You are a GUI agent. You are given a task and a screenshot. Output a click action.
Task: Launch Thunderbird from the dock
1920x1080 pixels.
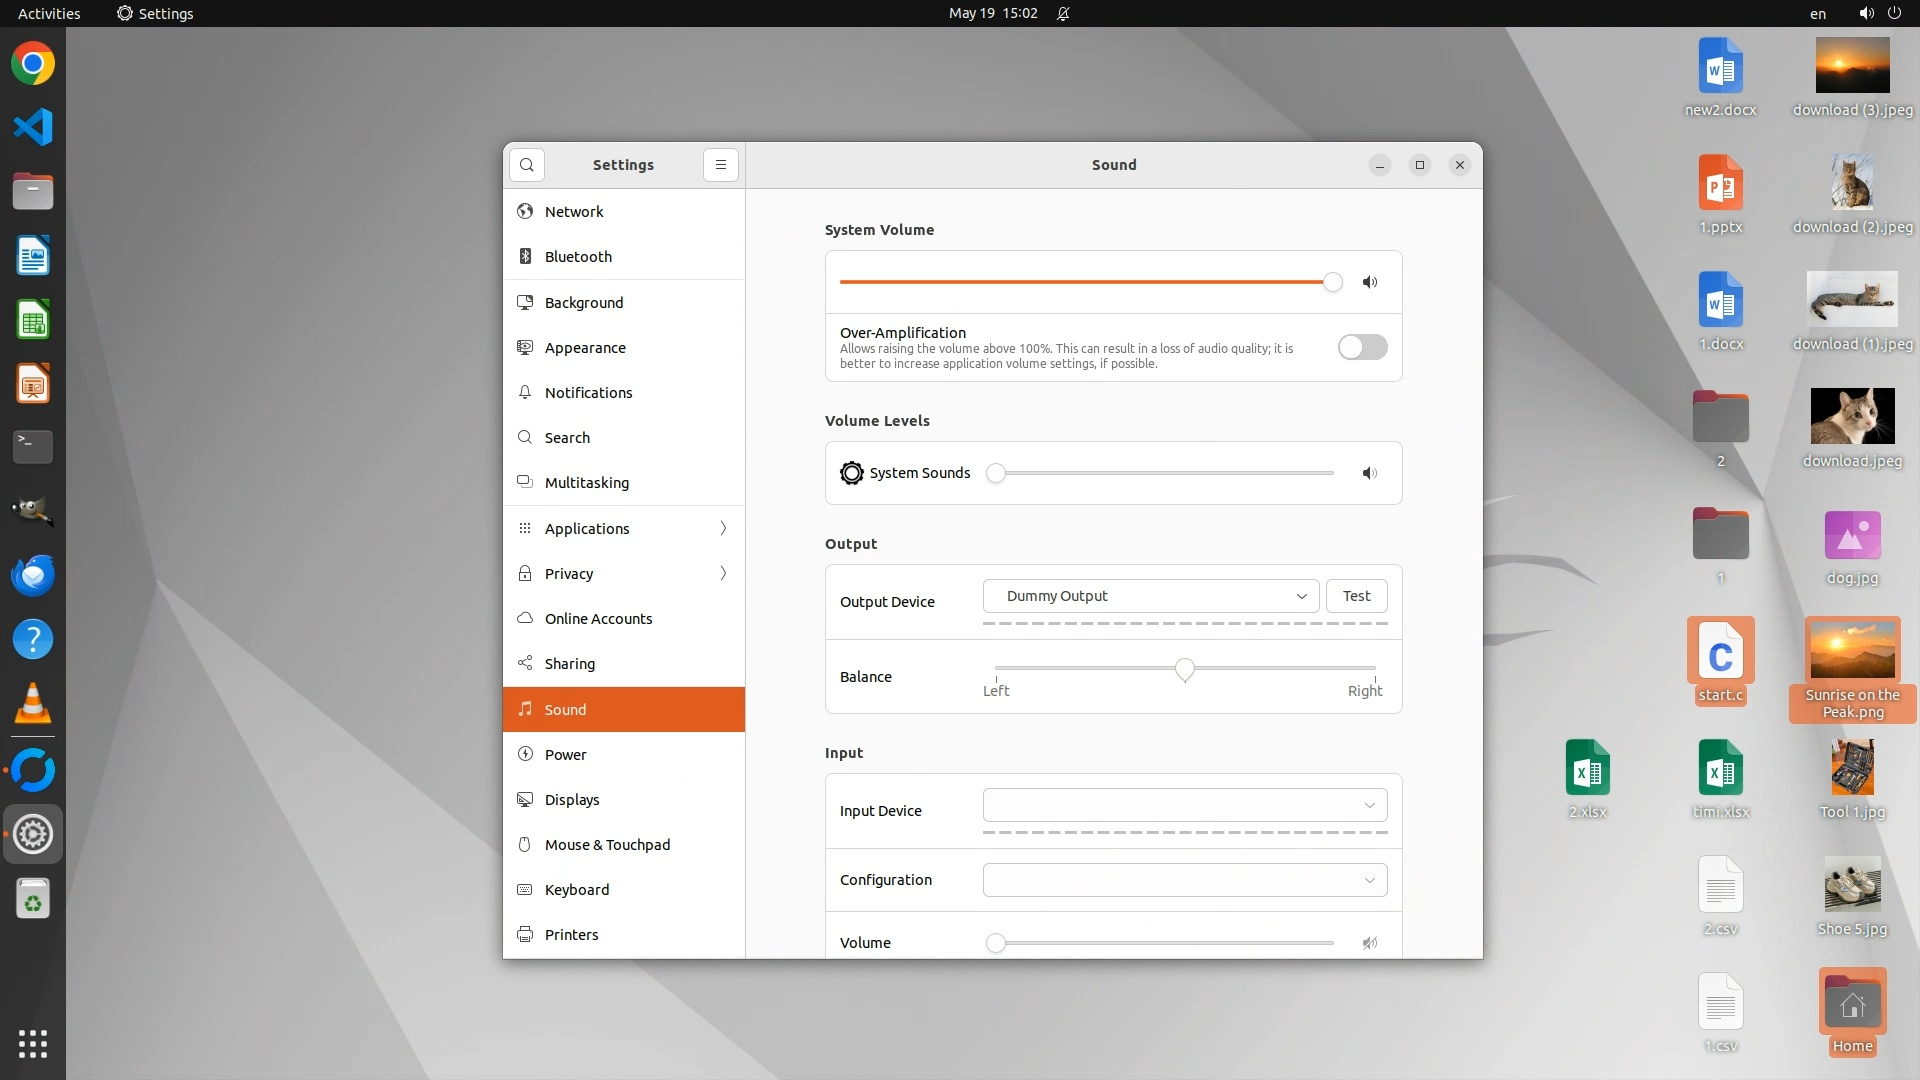33,575
